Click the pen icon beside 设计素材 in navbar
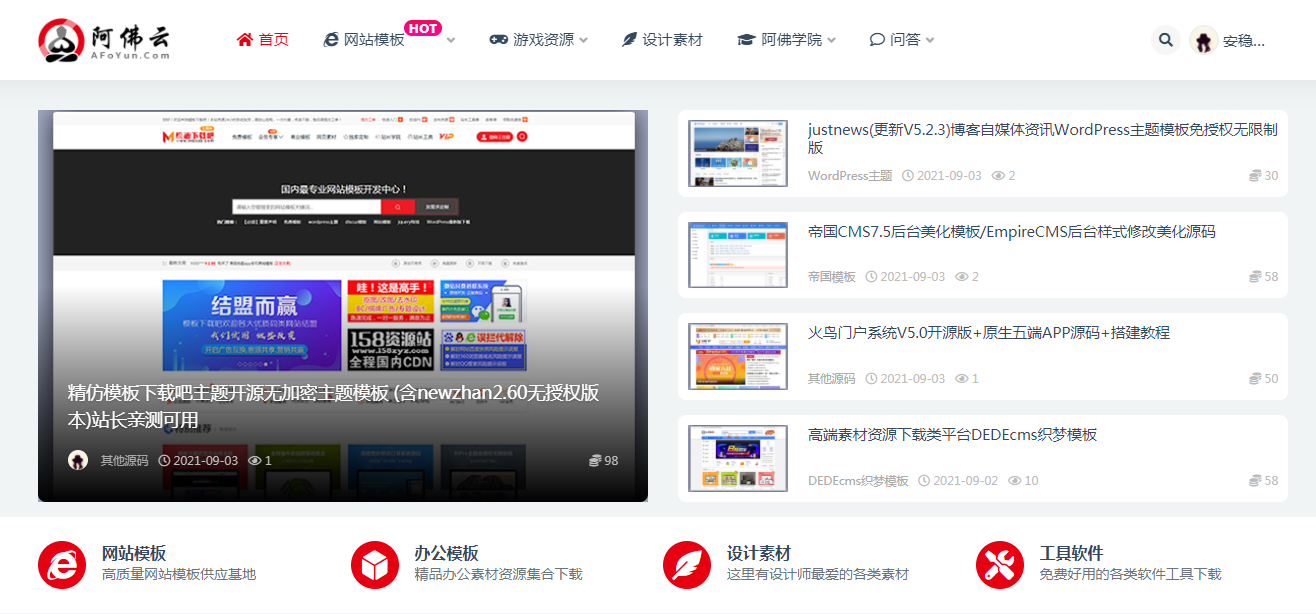This screenshot has width=1316, height=614. [628, 40]
